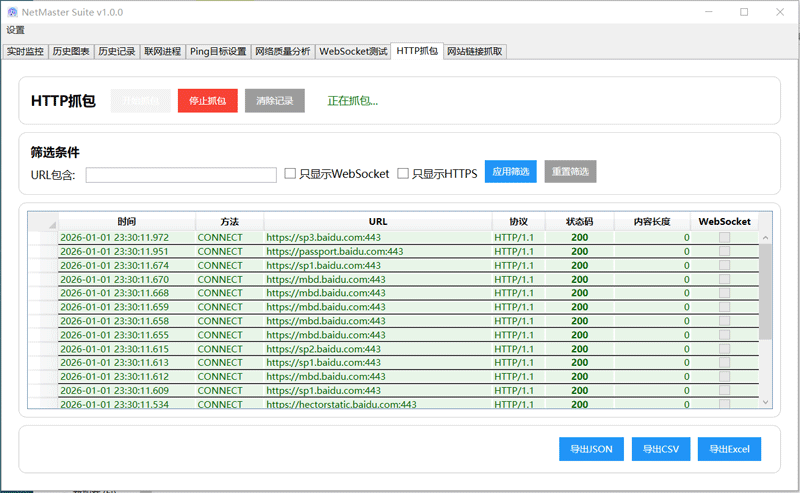Click the URL包含 filter text field
The height and width of the screenshot is (493, 800).
click(181, 175)
